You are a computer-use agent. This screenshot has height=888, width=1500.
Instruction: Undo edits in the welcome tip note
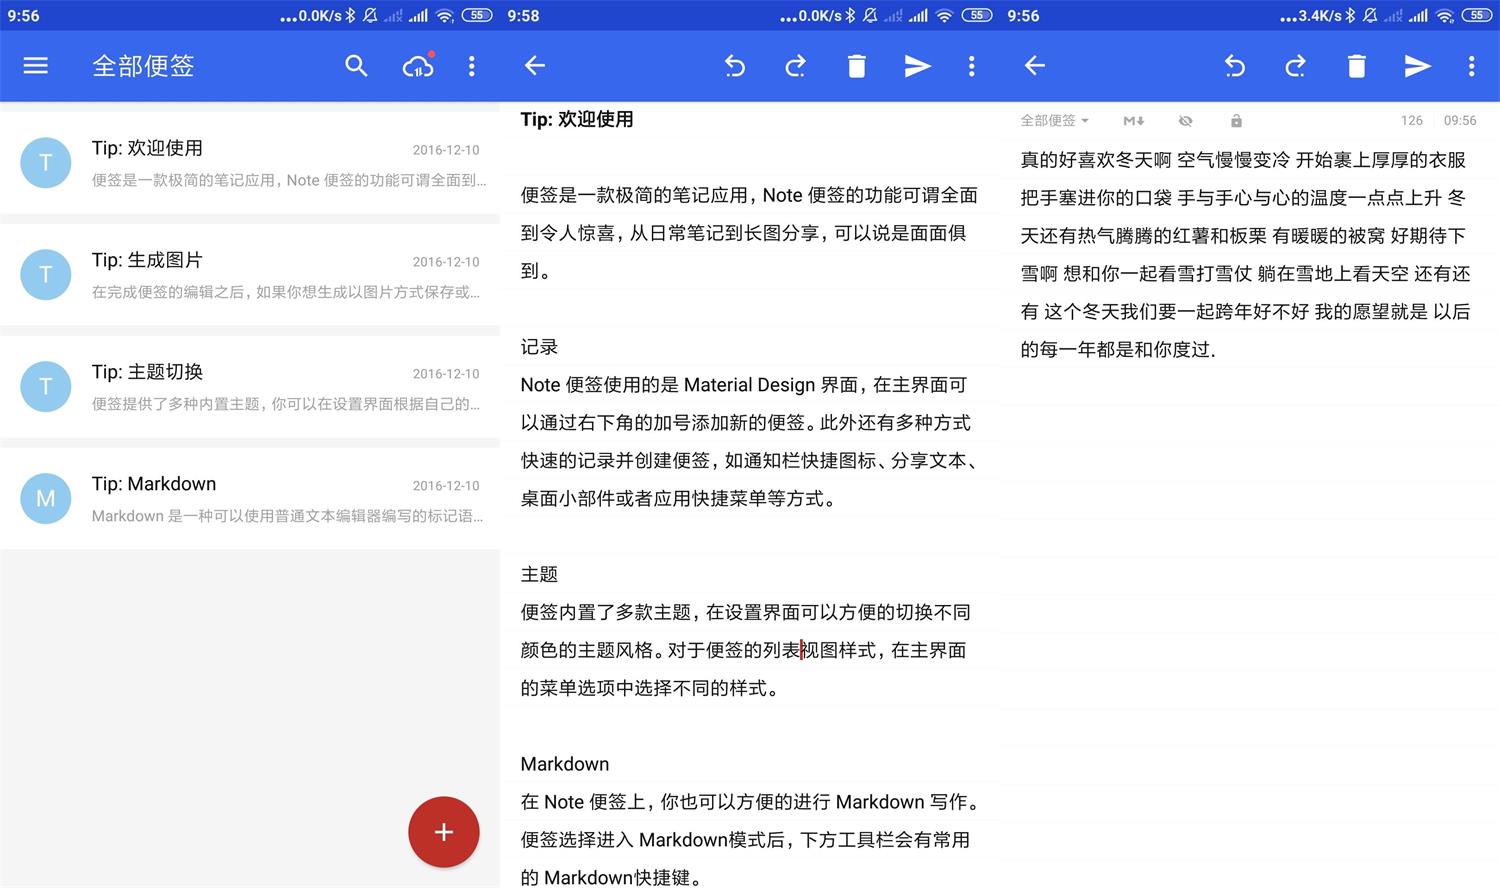(x=735, y=66)
